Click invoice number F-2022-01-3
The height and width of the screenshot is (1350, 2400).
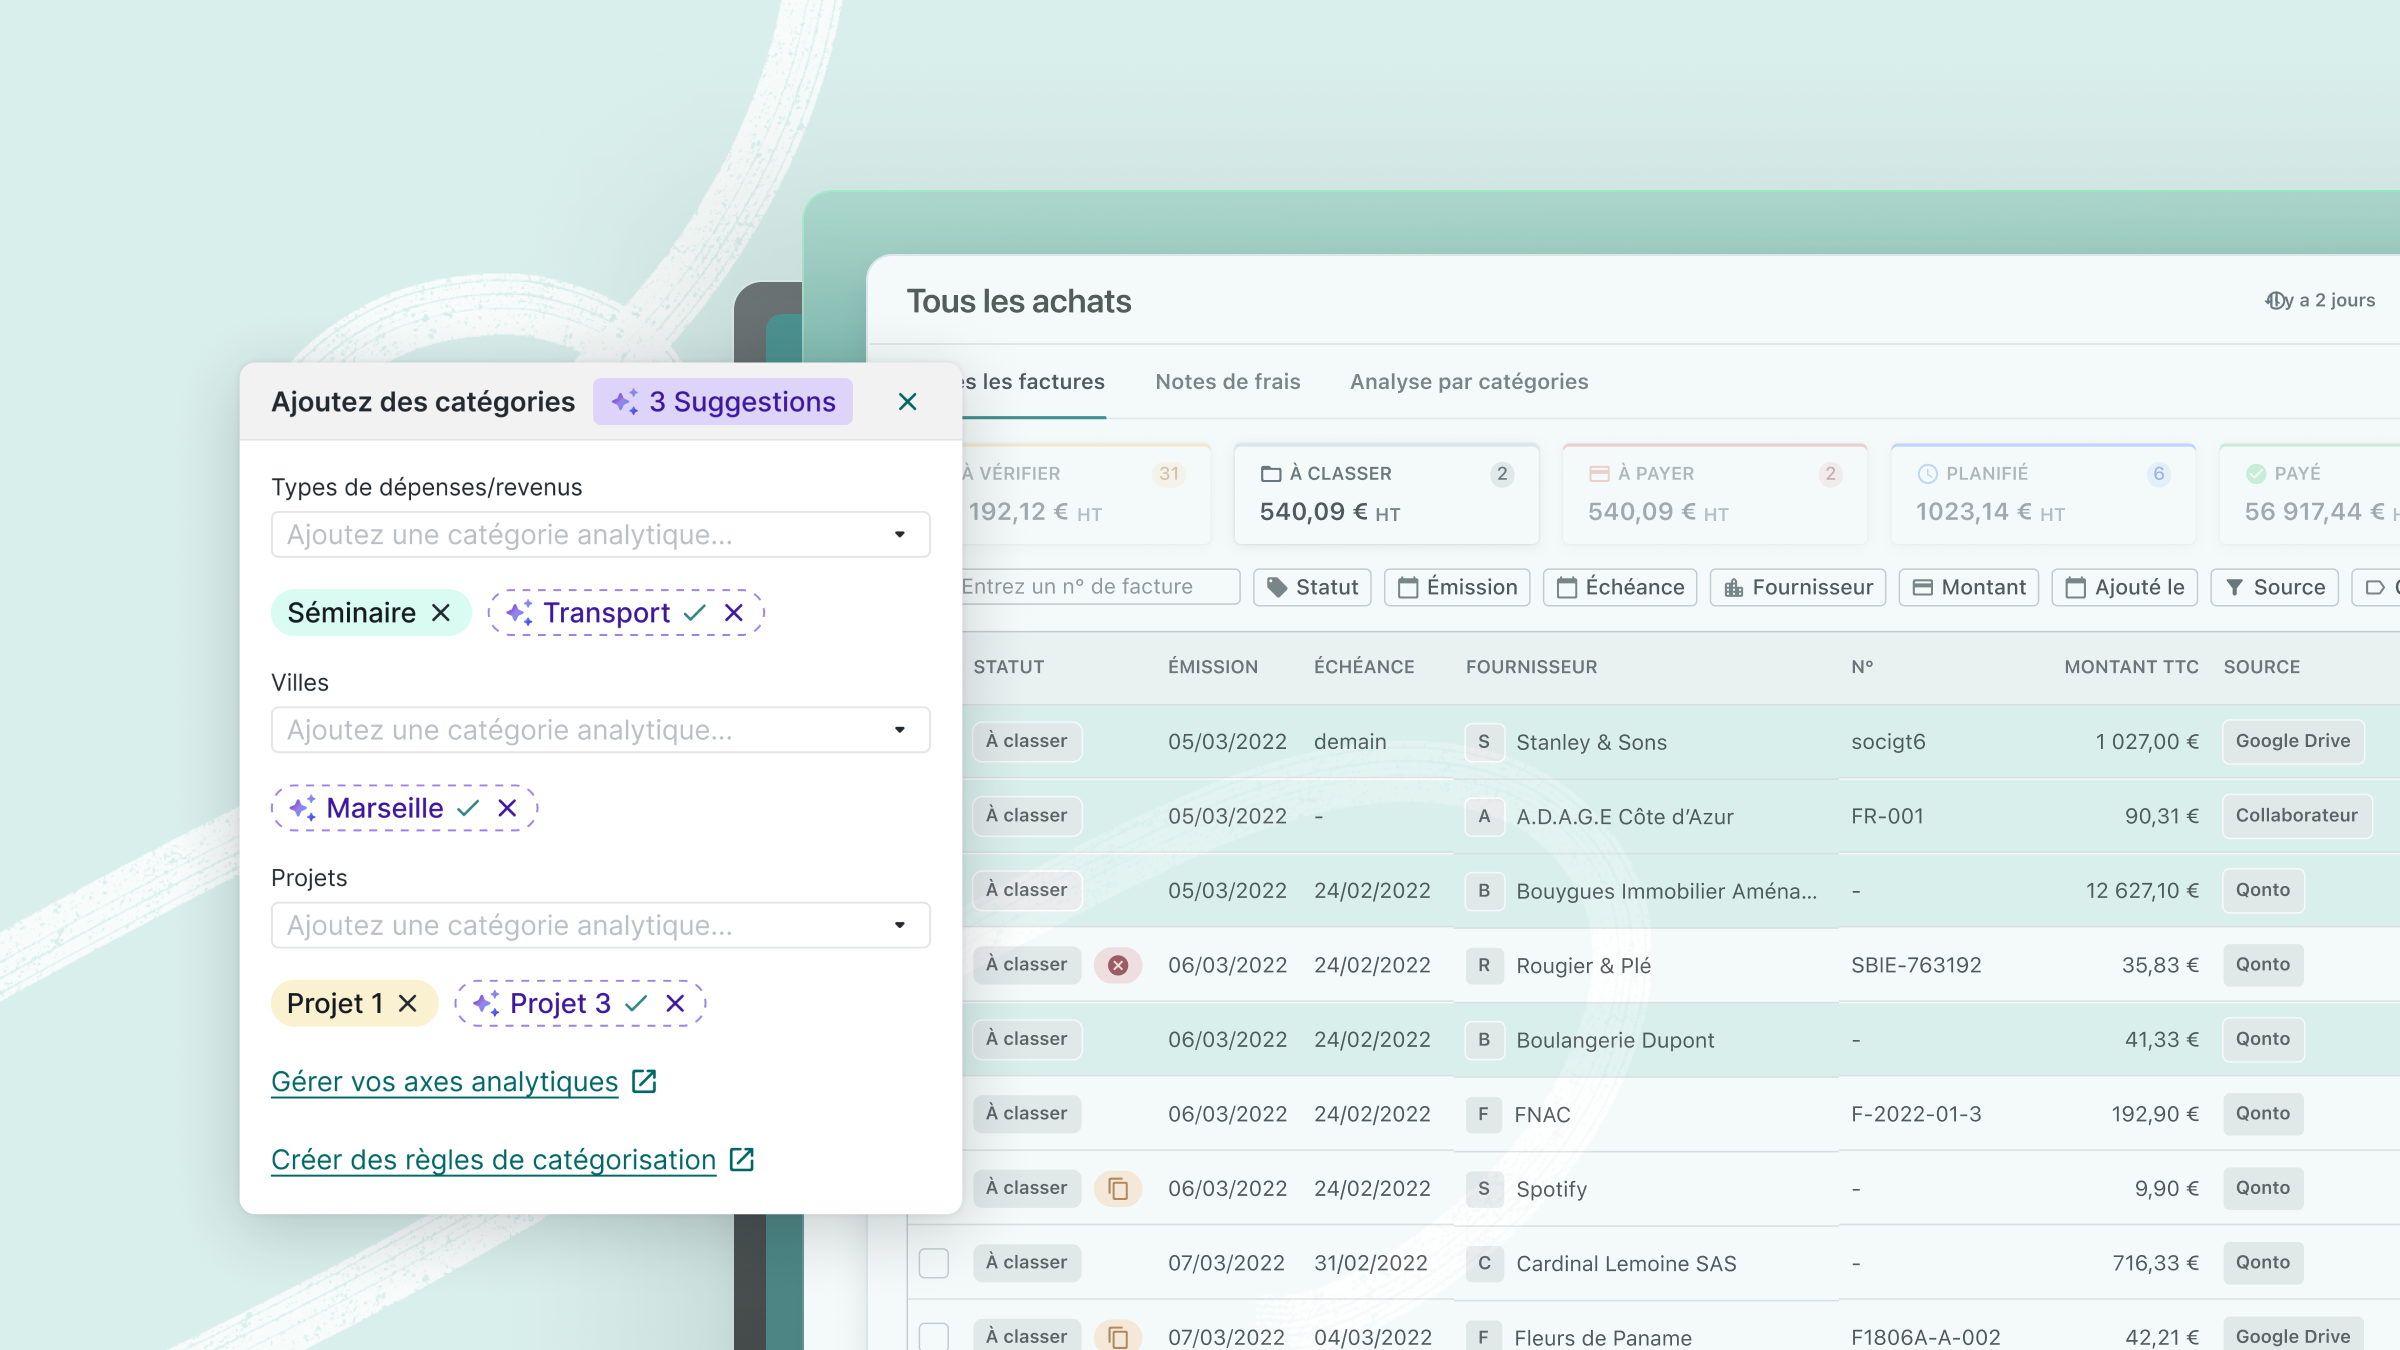[1916, 1114]
